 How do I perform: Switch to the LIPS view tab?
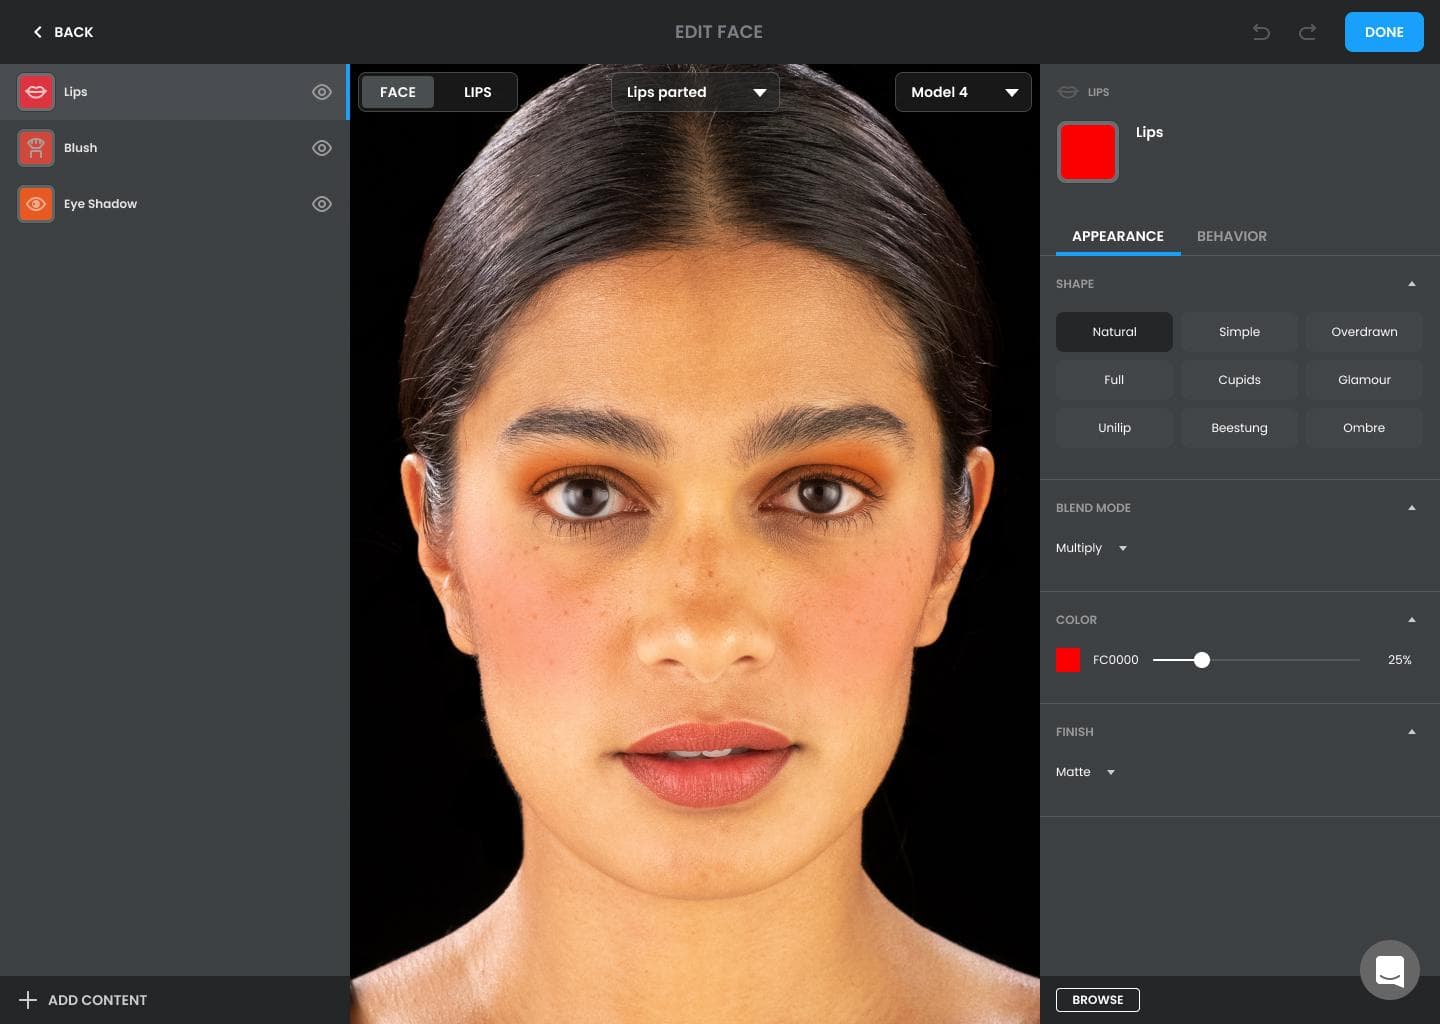[477, 92]
